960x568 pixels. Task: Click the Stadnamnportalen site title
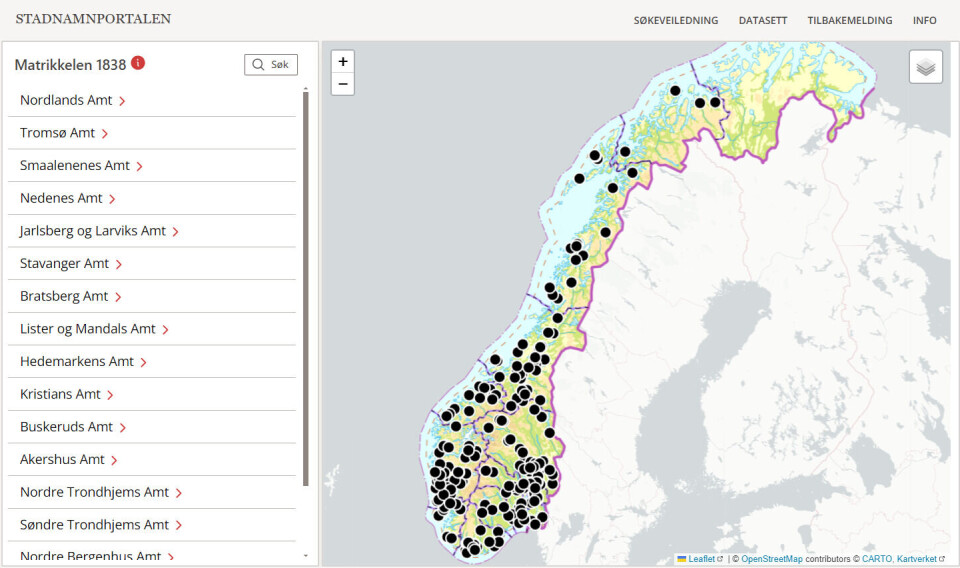[93, 19]
